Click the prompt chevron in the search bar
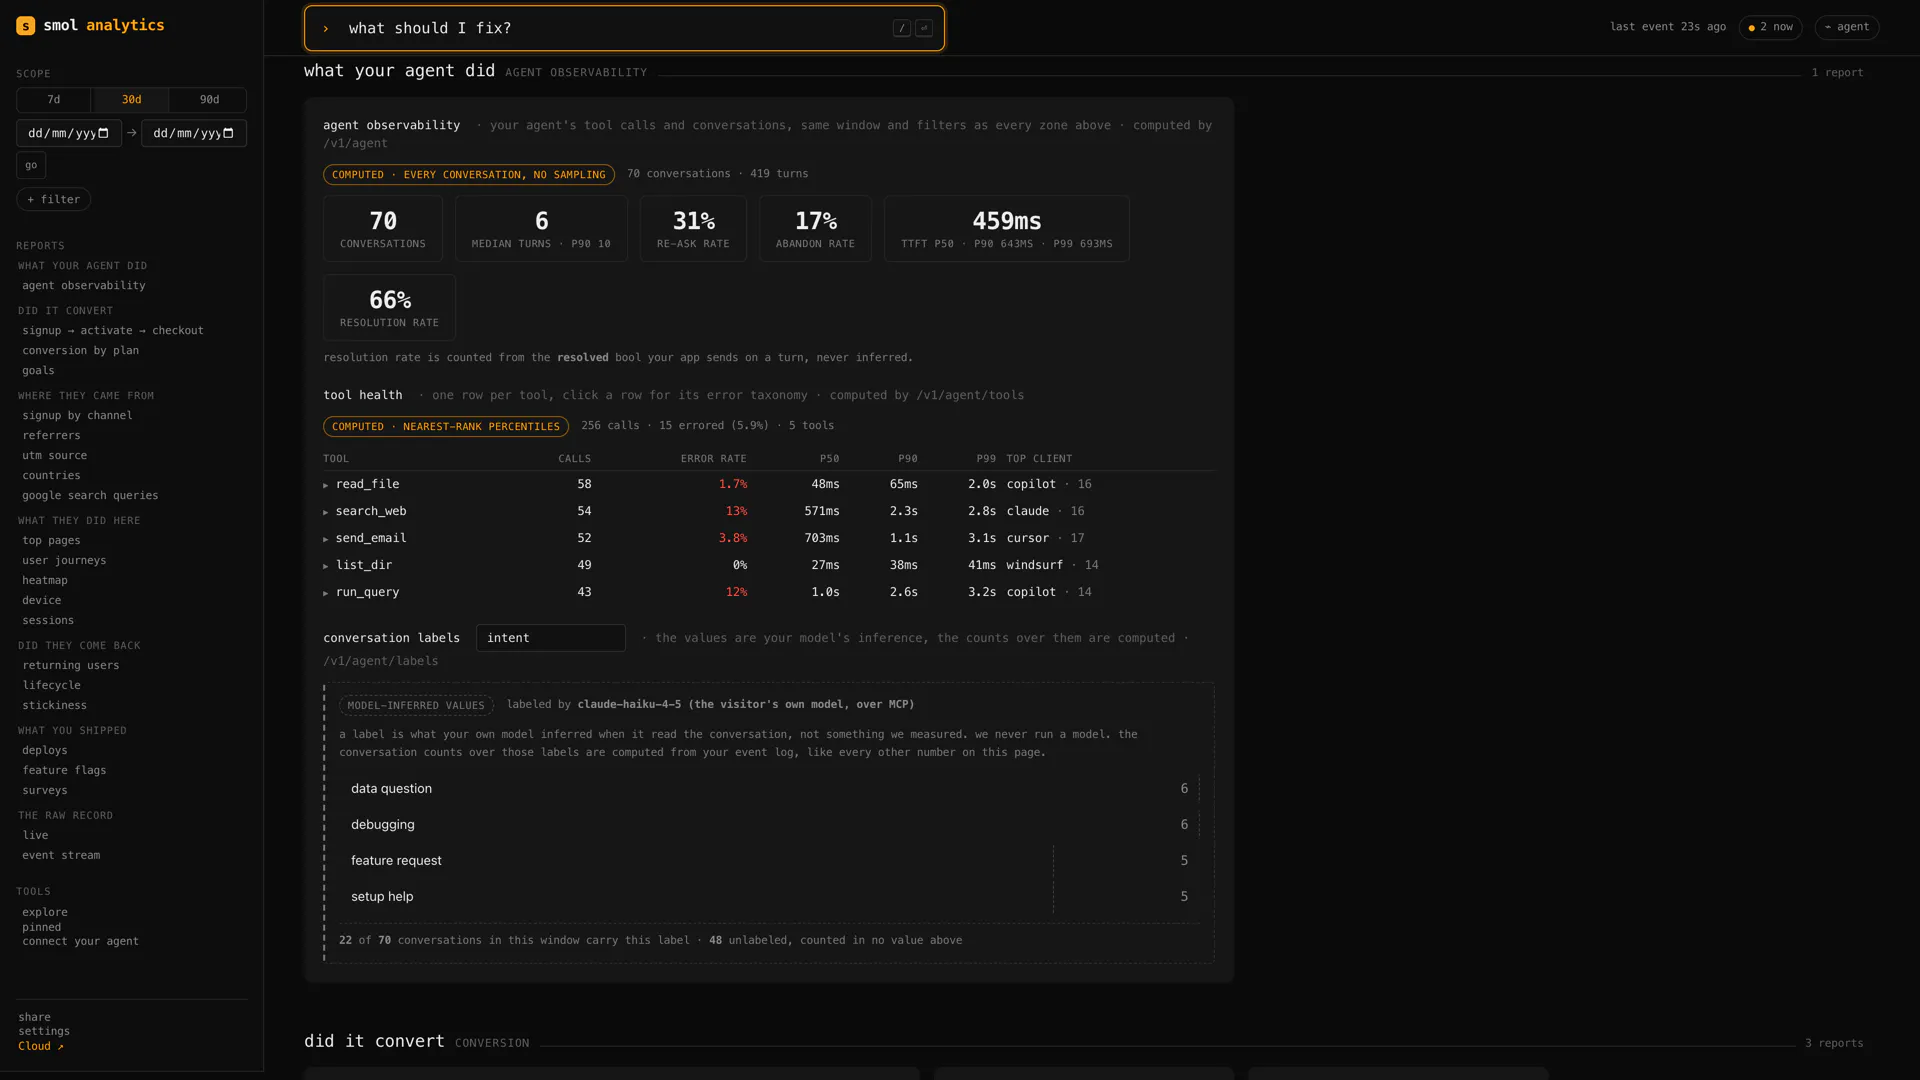The image size is (1920, 1080). point(326,29)
